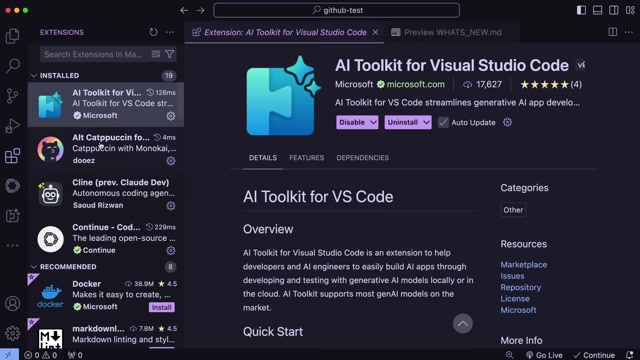Screen dimensions: 640x360
Task: Open the Disable dropdown arrow
Action: click(373, 122)
